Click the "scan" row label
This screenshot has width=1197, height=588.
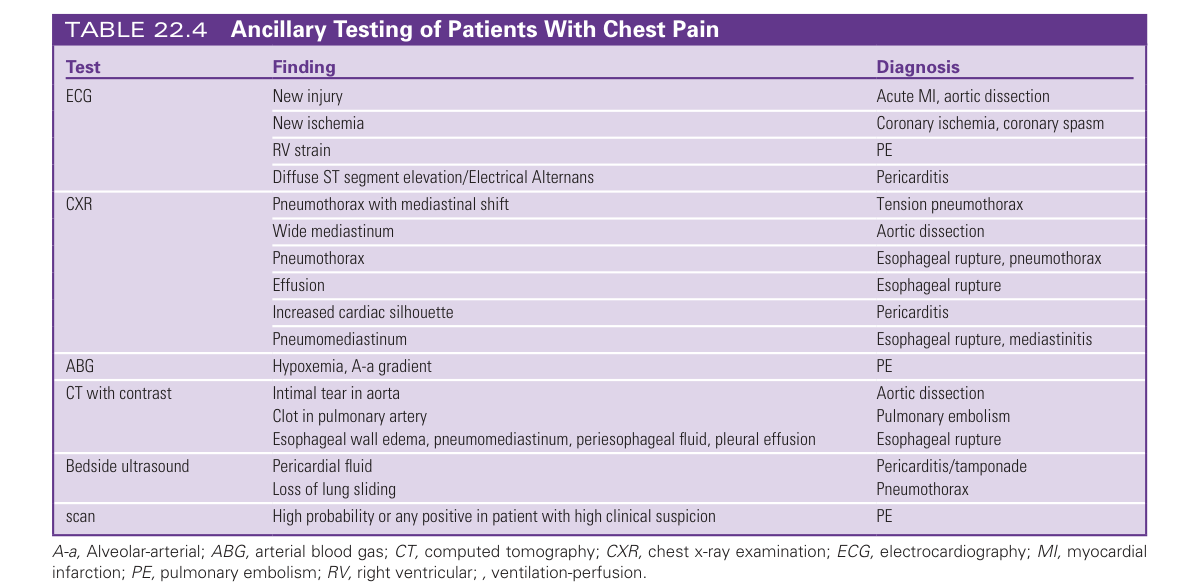[x=83, y=517]
